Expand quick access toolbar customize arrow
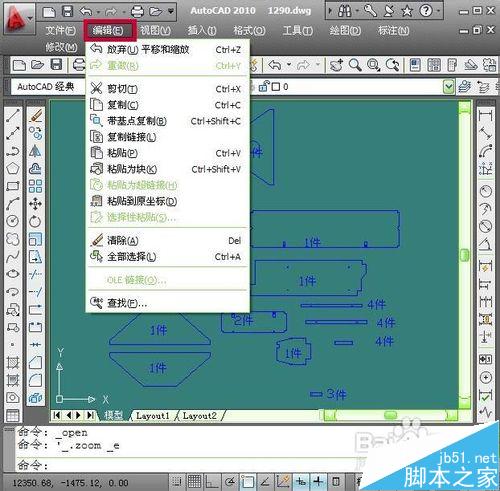The image size is (500, 491). [x=171, y=12]
